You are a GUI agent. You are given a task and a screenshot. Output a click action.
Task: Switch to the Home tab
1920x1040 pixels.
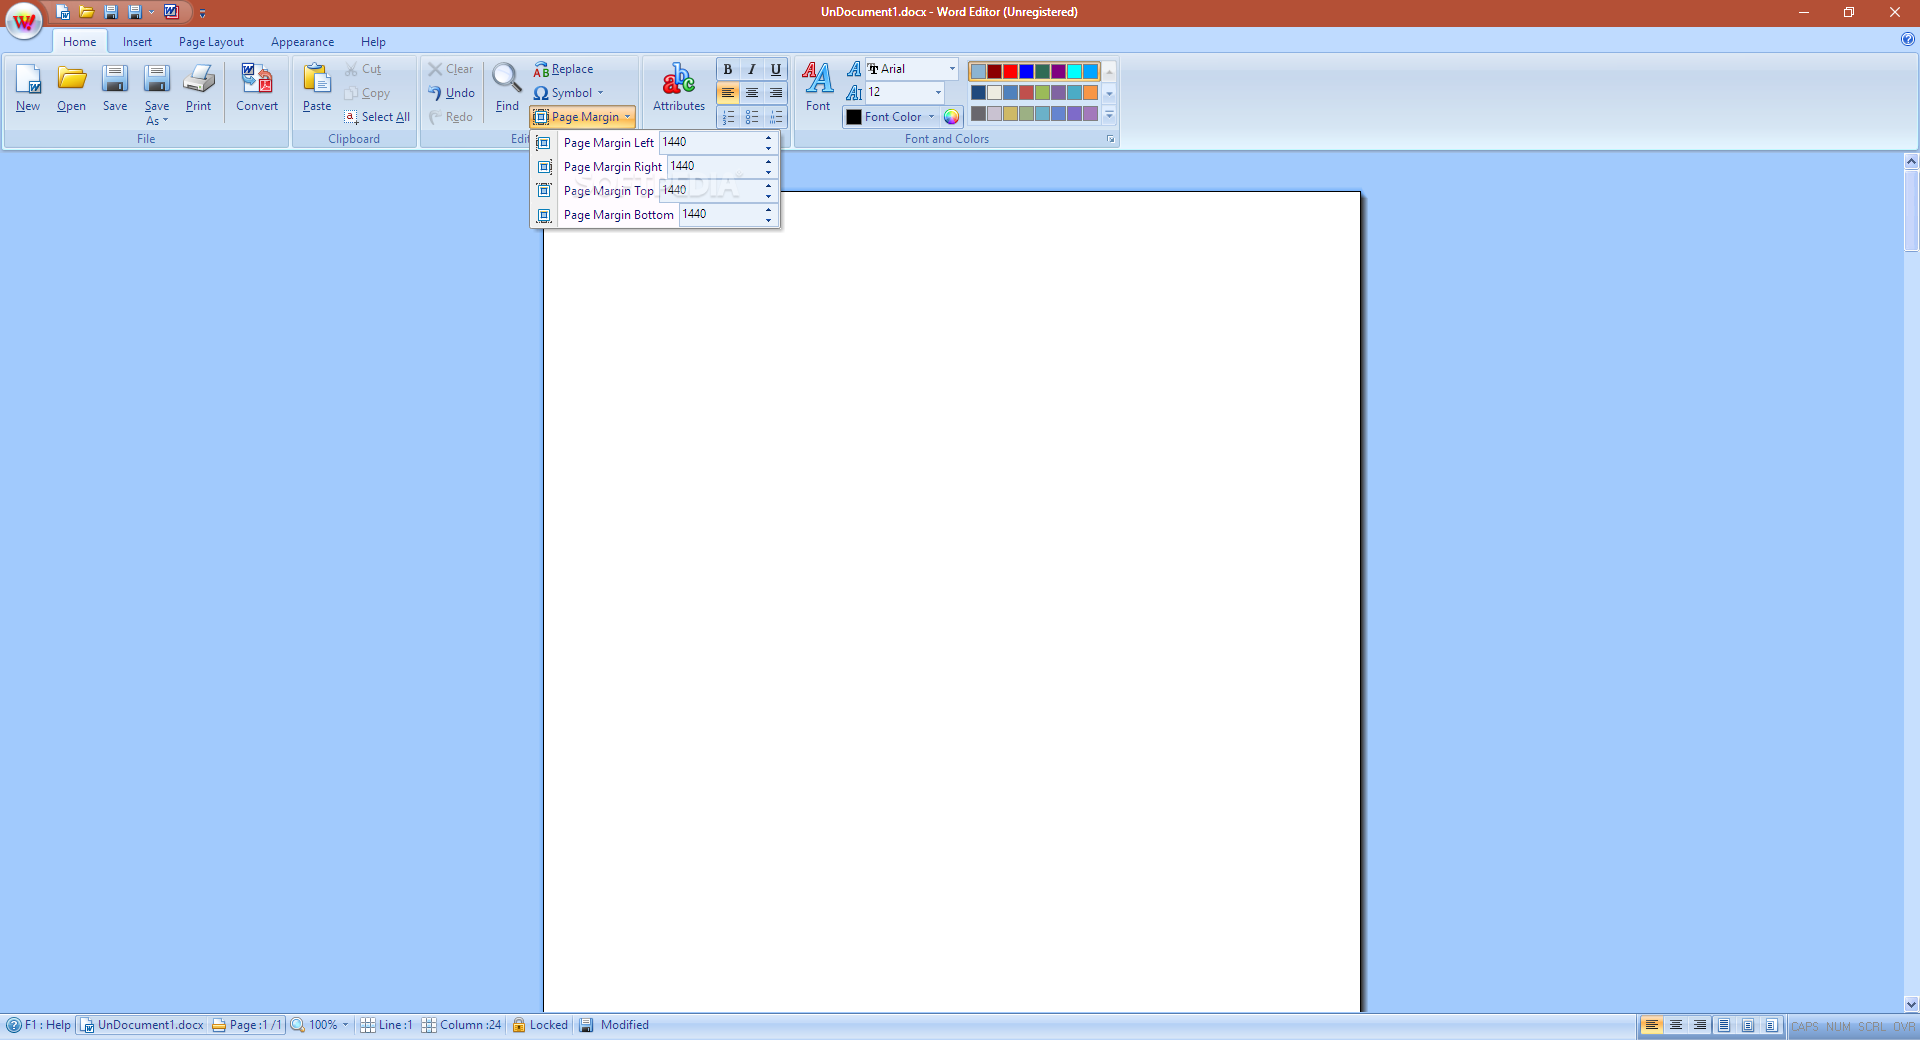click(80, 42)
